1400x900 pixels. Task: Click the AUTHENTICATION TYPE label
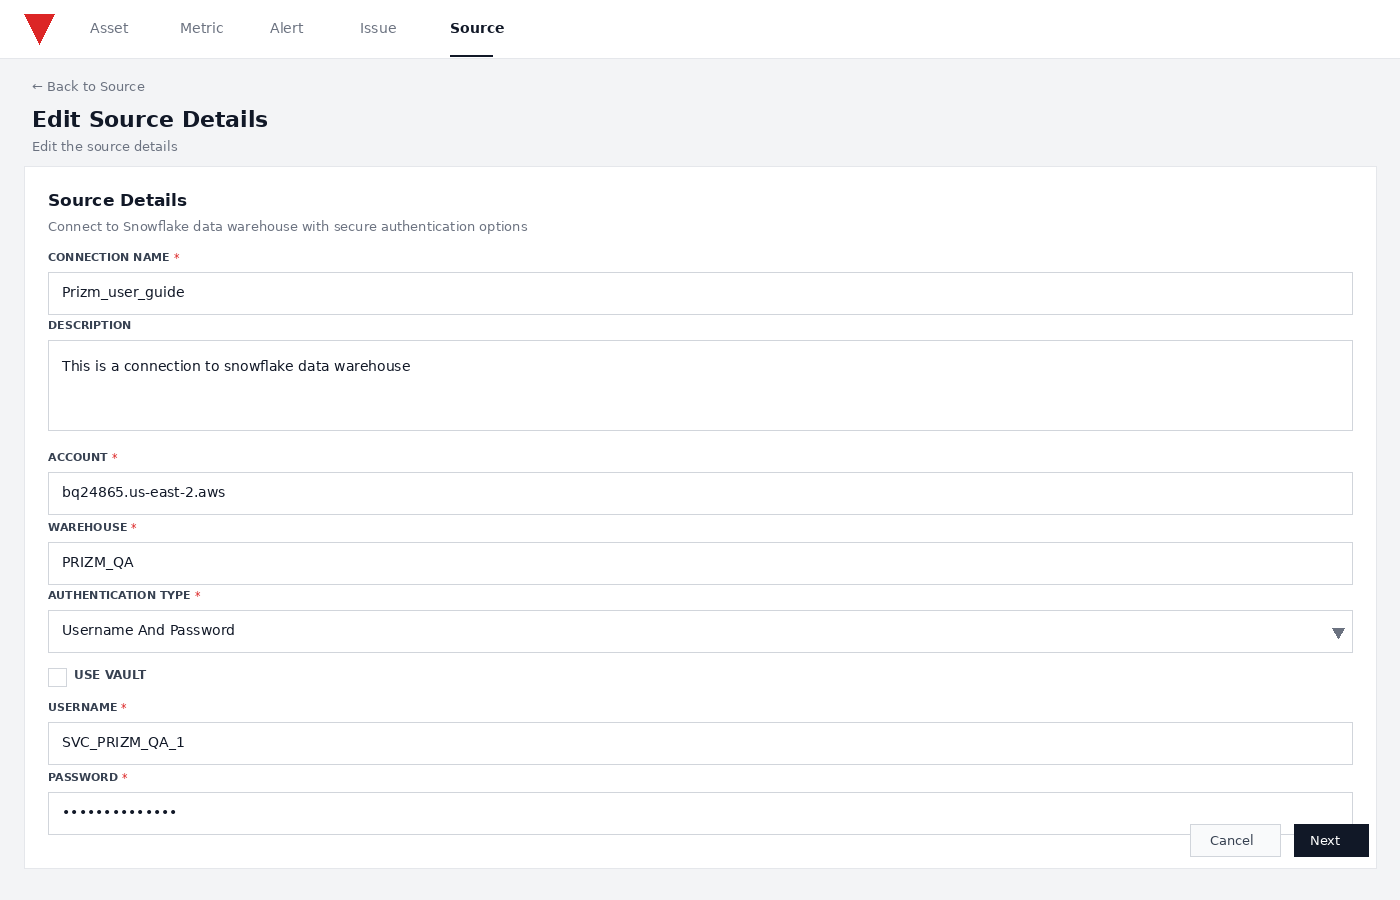click(119, 595)
